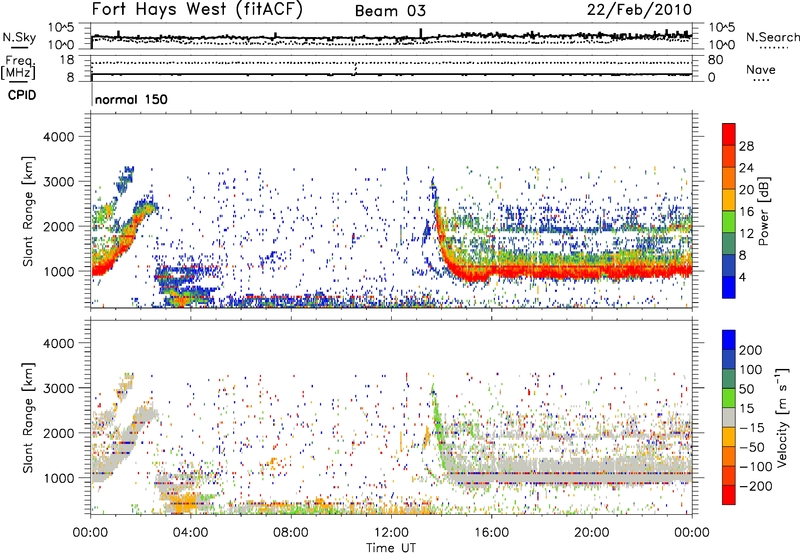The image size is (800, 554).
Task: Click the 'CPID' row label
Action: 22,95
